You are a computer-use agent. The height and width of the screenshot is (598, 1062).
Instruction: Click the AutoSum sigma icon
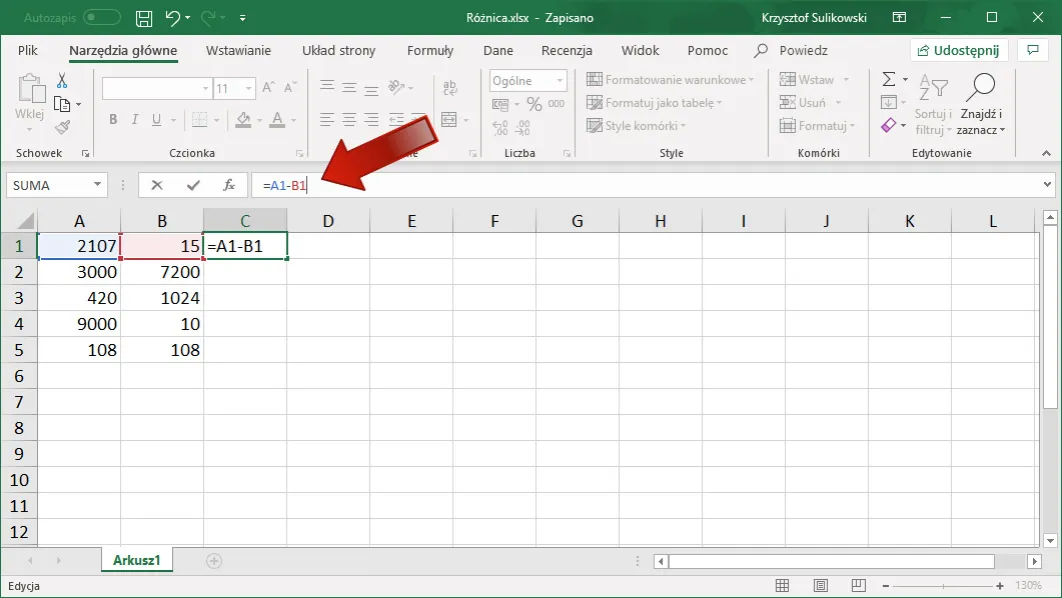coord(888,79)
